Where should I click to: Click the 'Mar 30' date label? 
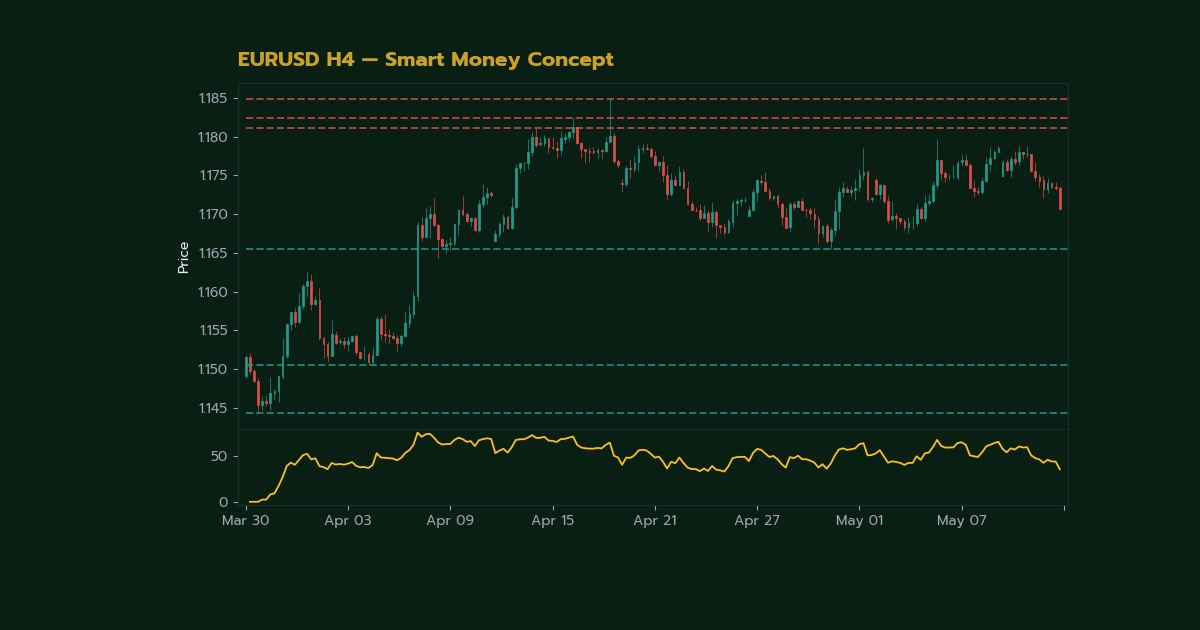coord(245,521)
